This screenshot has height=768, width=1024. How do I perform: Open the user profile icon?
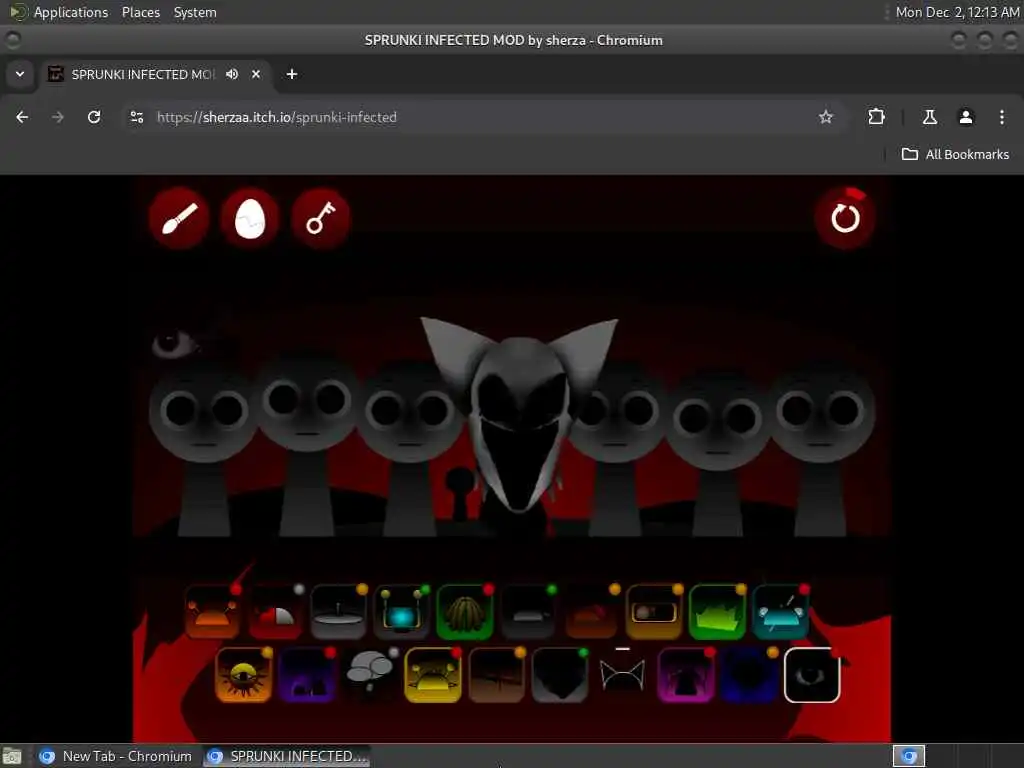click(x=966, y=117)
